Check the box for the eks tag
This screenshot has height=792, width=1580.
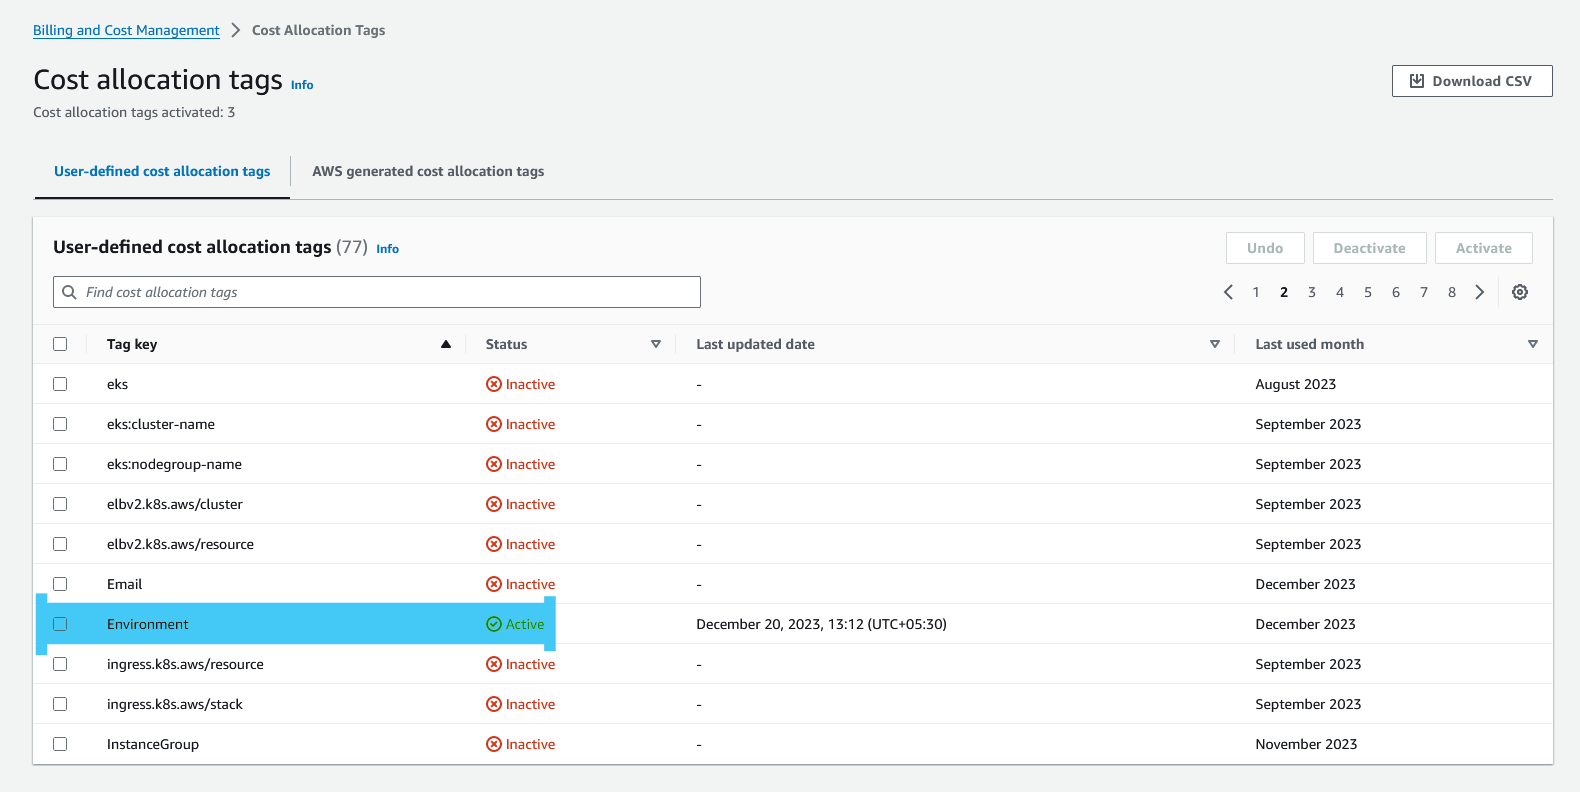tap(60, 384)
